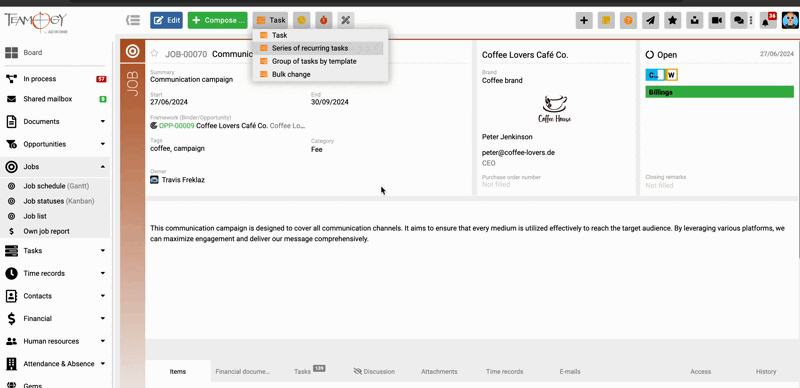Click owner Travis Freklaz
800x388 pixels.
click(183, 180)
